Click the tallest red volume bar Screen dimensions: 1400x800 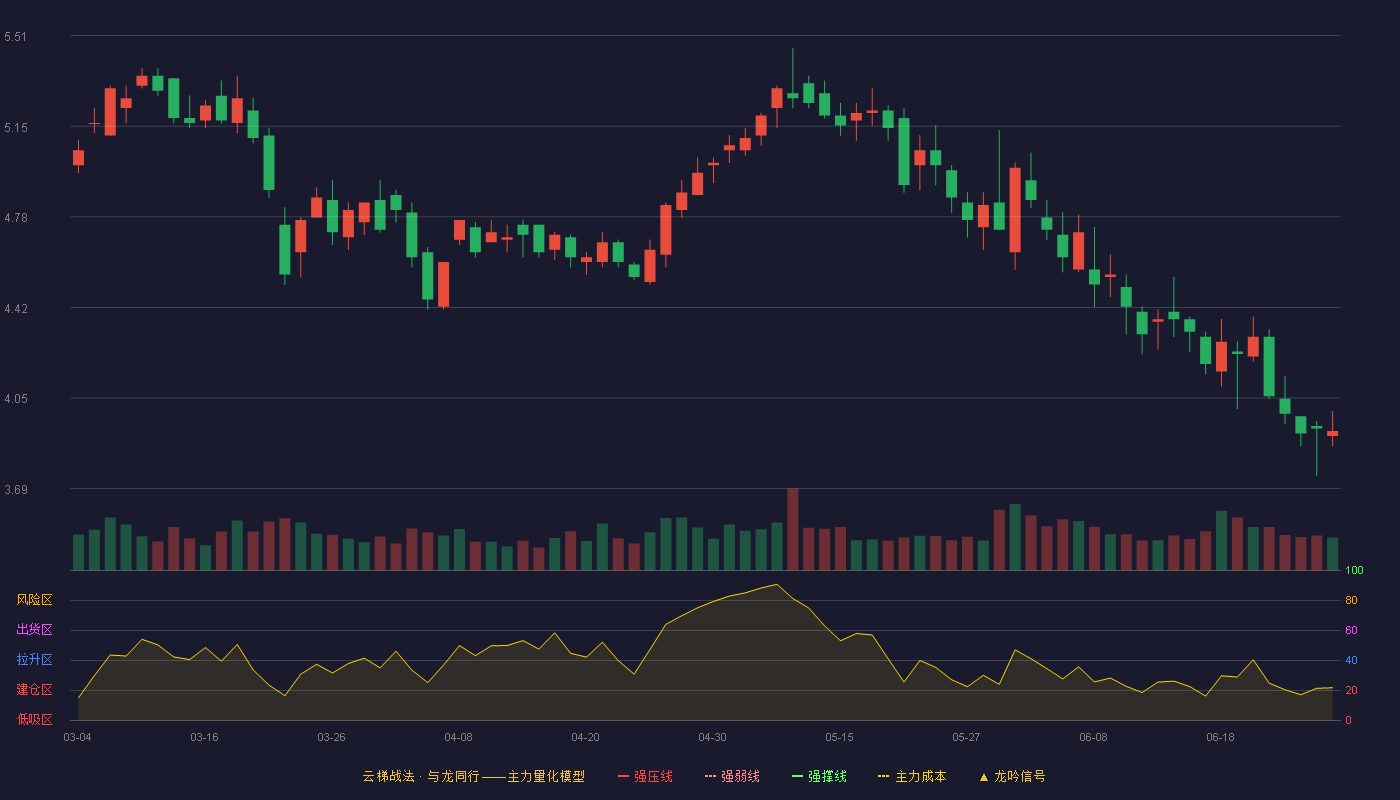pyautogui.click(x=793, y=529)
